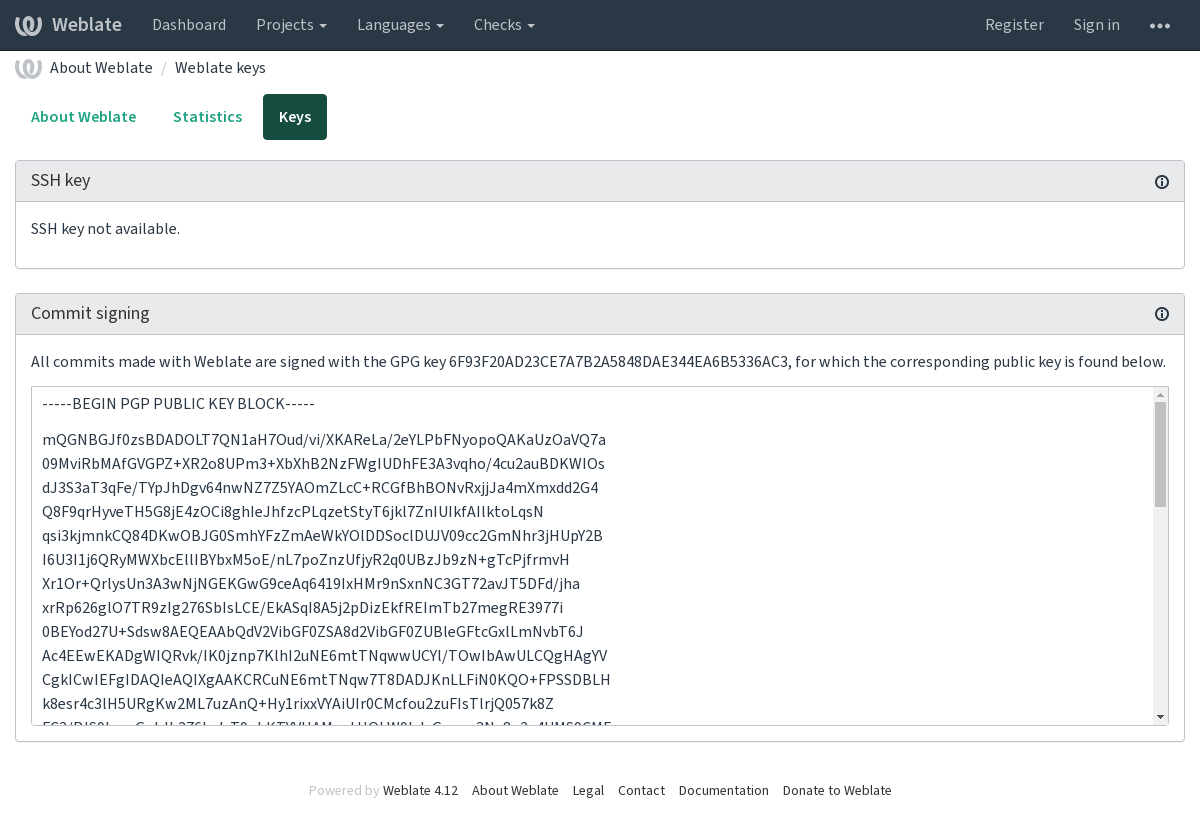Click key line starting with Xr1Or+QrlysUn3A3wNjNGEKGwG9

tap(311, 584)
